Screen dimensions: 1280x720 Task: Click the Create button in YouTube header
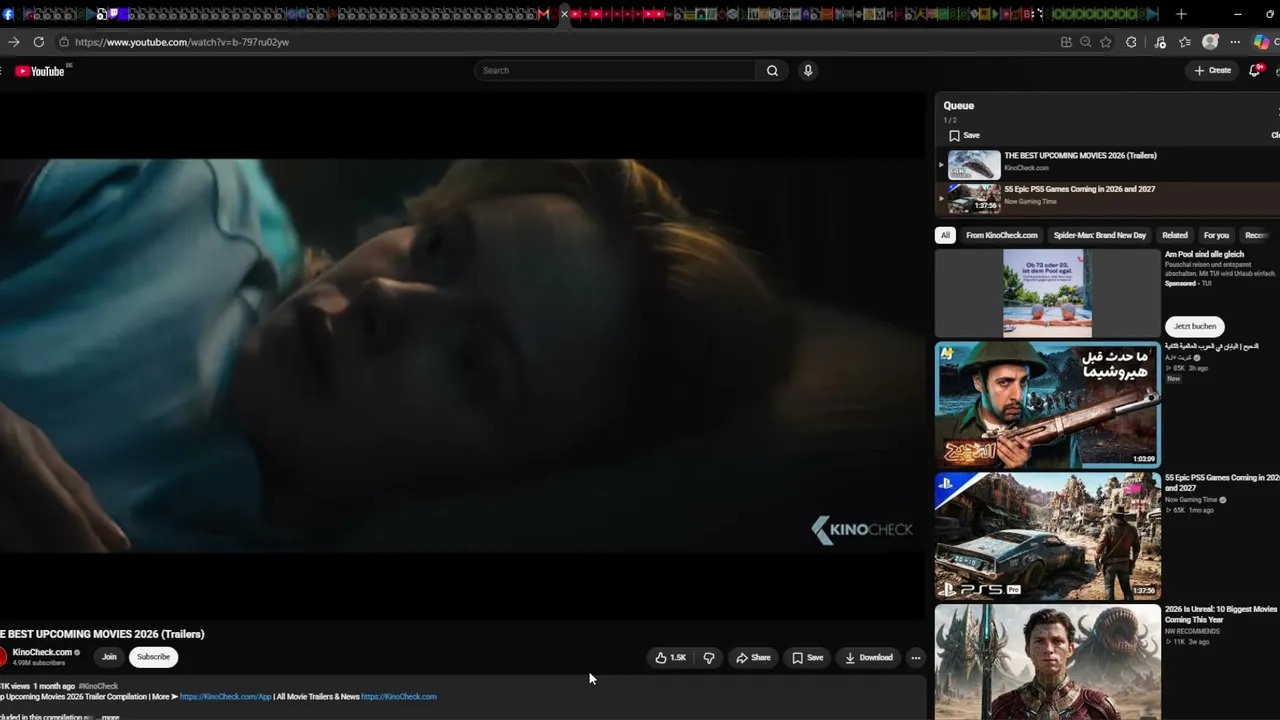coord(1213,71)
